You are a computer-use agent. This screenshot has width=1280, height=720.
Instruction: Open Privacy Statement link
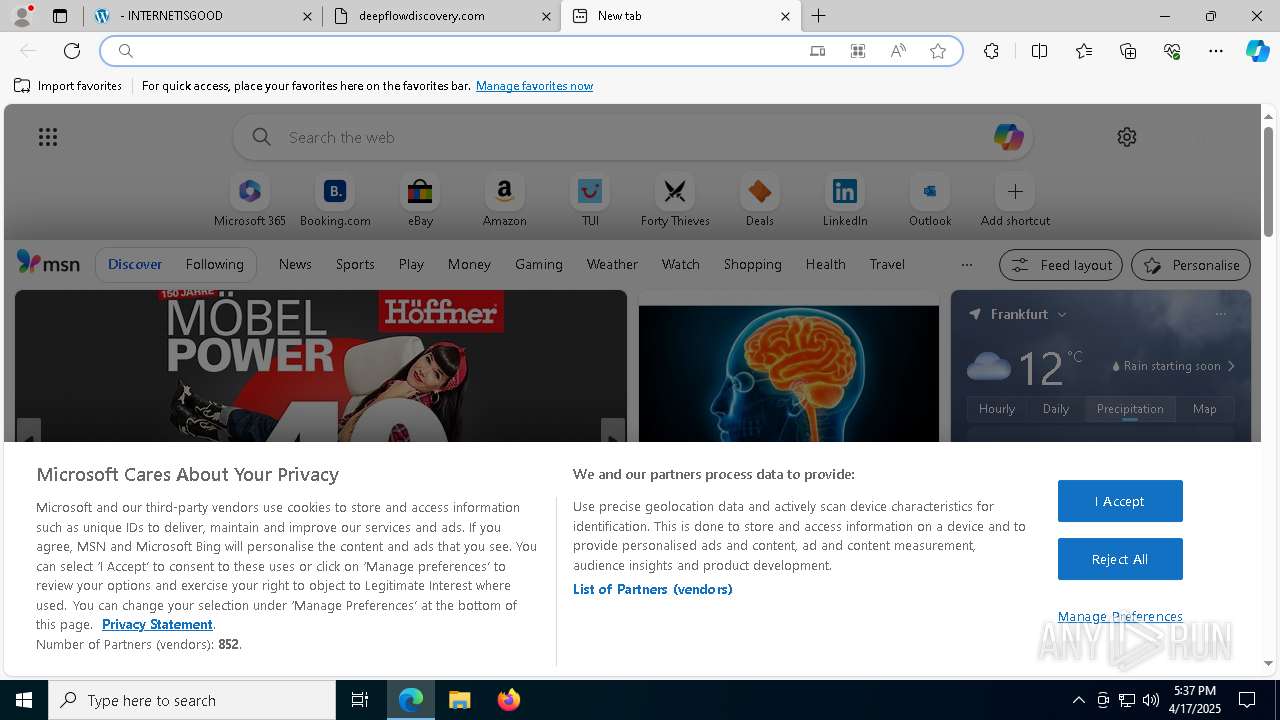pyautogui.click(x=157, y=624)
